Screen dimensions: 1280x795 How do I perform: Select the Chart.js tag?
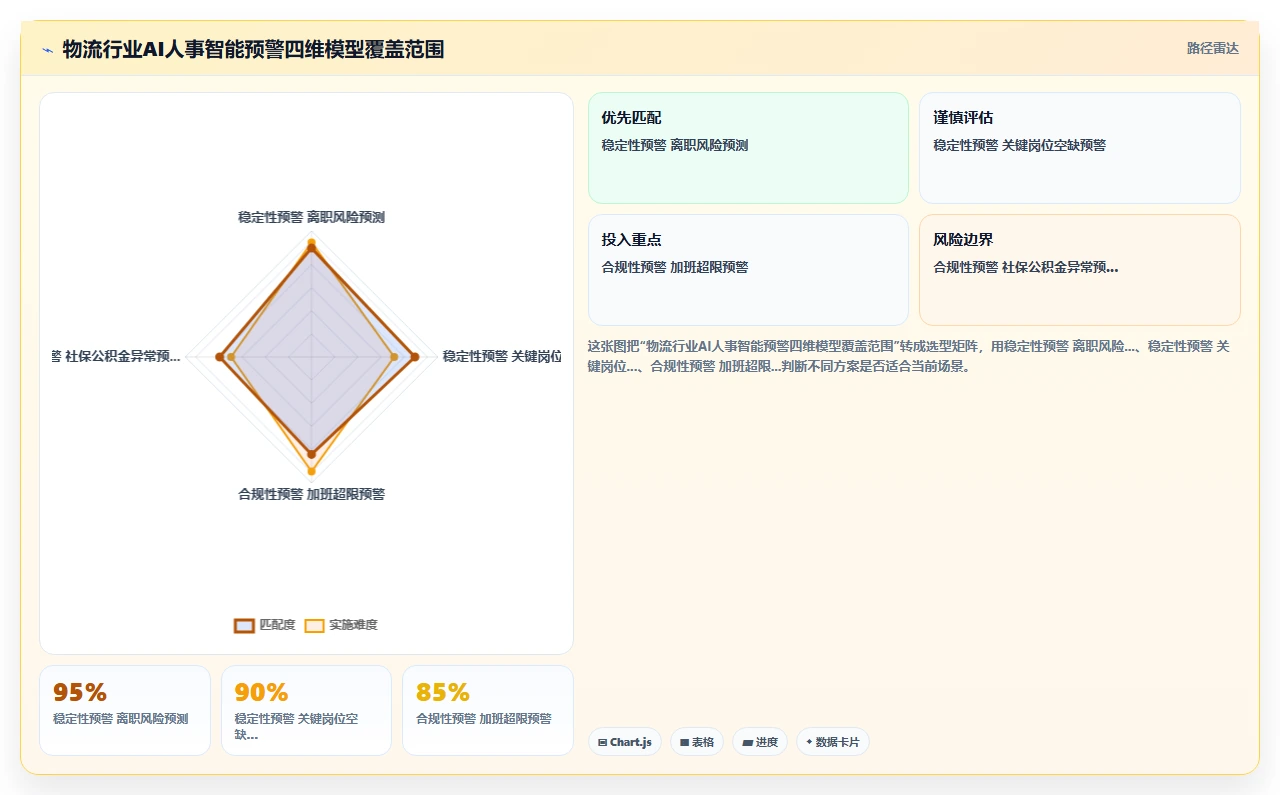pos(624,742)
